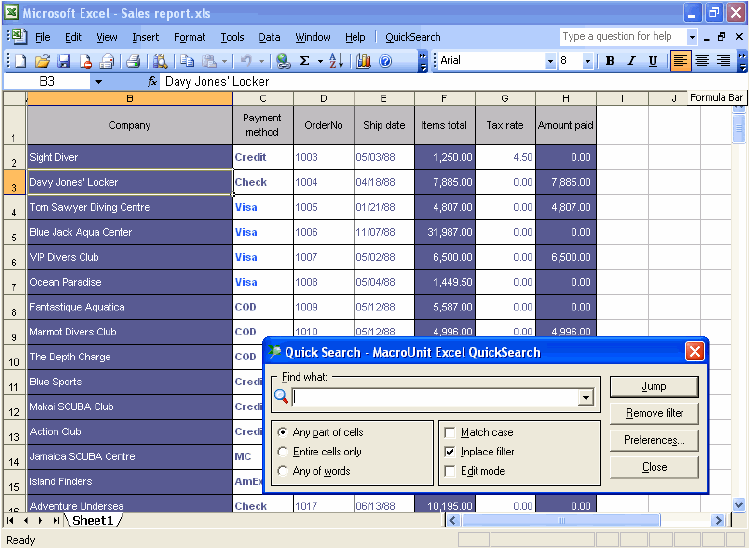The height and width of the screenshot is (550, 750).
Task: Click the next-sheet tab navigation arrow
Action: point(41,520)
